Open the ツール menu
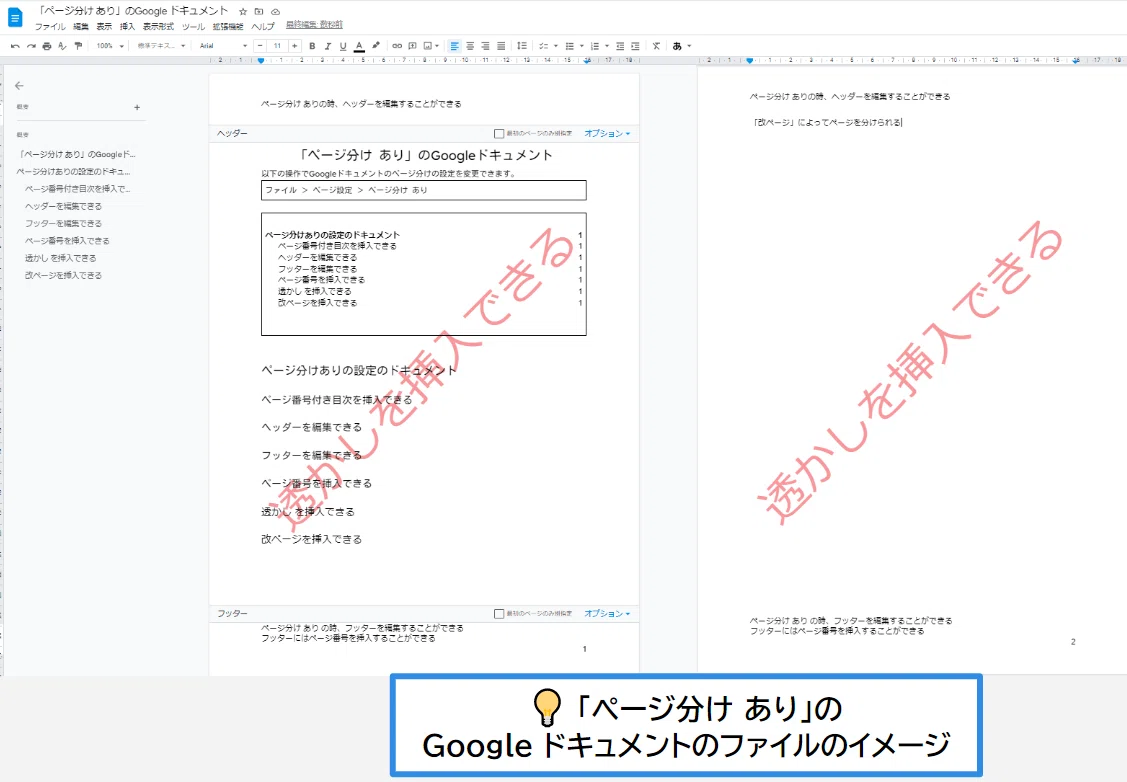This screenshot has width=1127, height=782. [193, 27]
